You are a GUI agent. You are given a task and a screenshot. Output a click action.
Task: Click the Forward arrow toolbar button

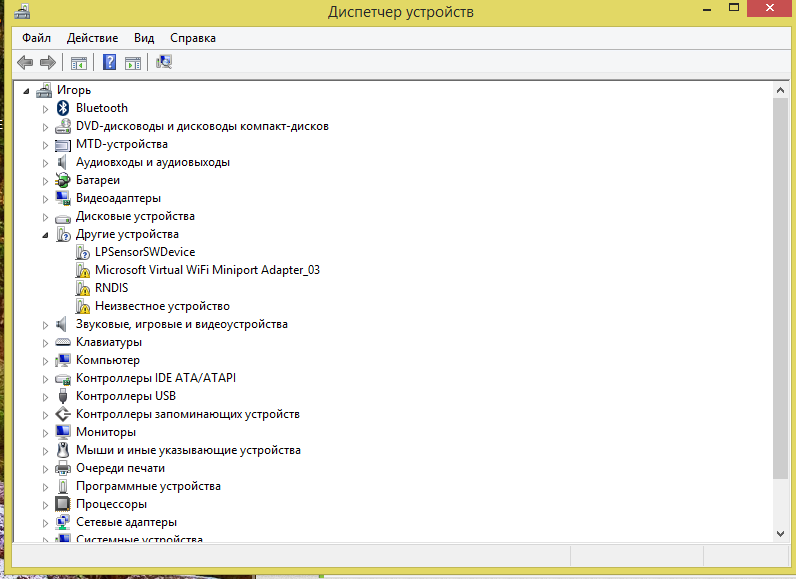click(x=46, y=63)
